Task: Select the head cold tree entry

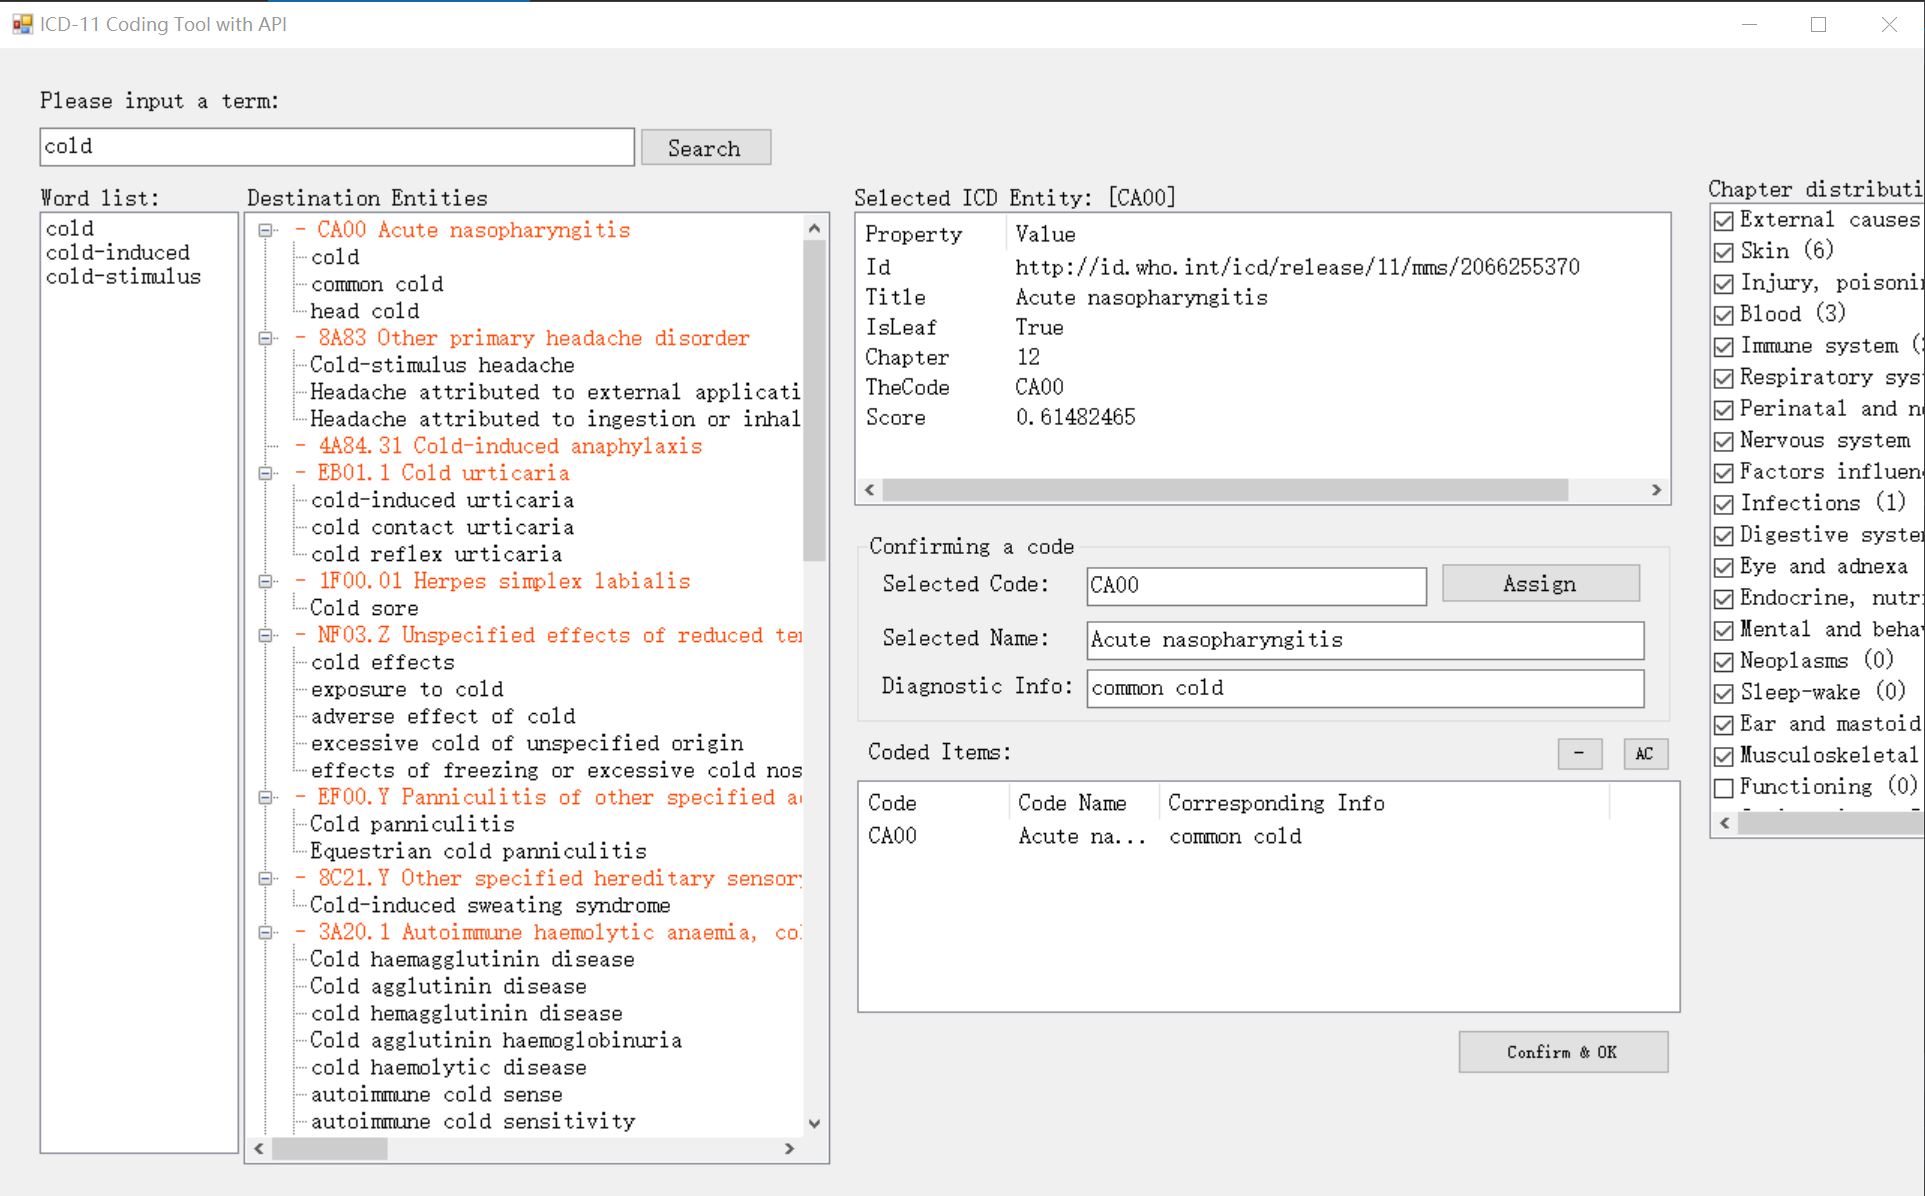Action: tap(365, 311)
